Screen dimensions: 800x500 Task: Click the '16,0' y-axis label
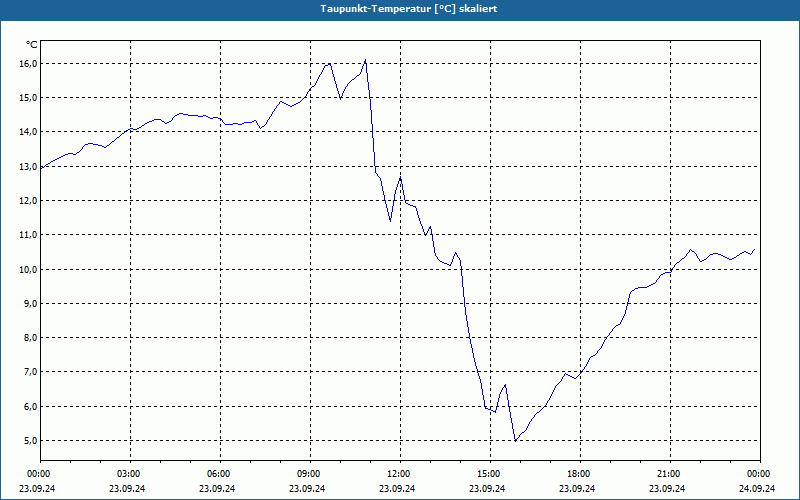[x=29, y=64]
